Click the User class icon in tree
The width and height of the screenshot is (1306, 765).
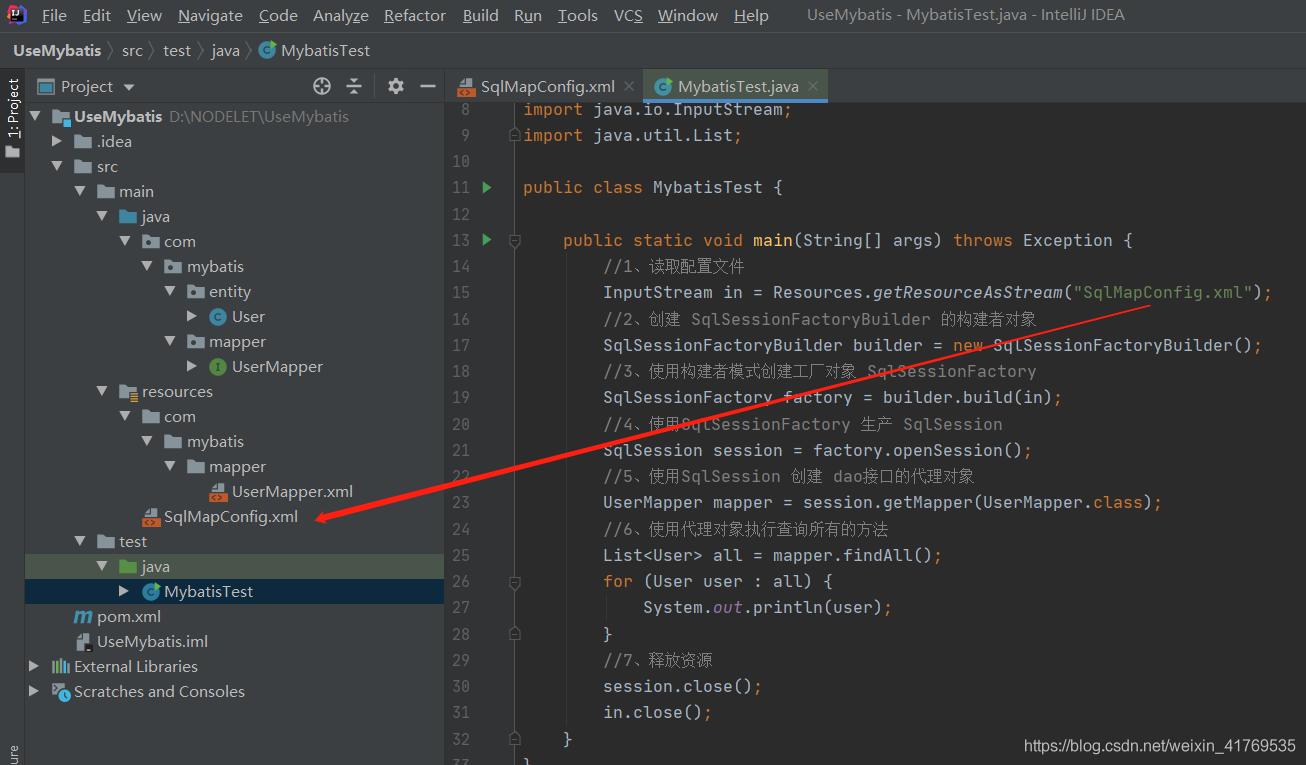point(217,317)
